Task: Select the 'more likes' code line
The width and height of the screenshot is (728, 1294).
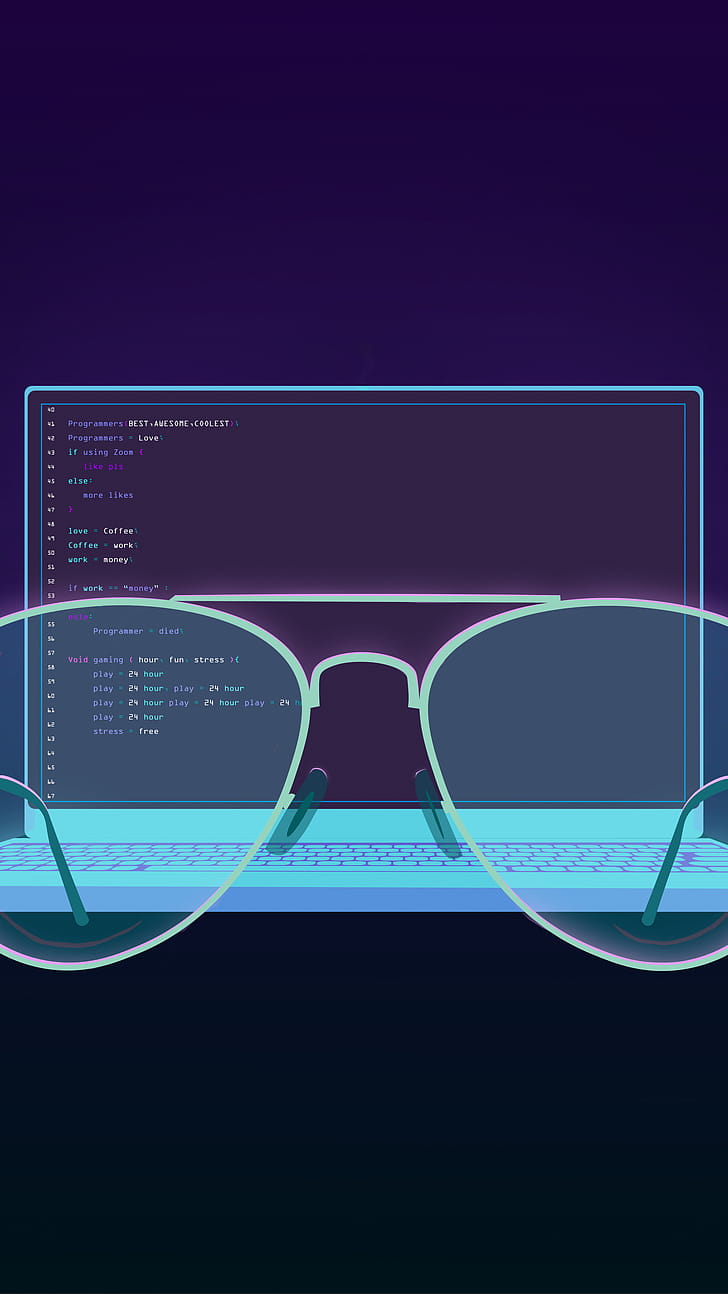Action: pos(108,495)
